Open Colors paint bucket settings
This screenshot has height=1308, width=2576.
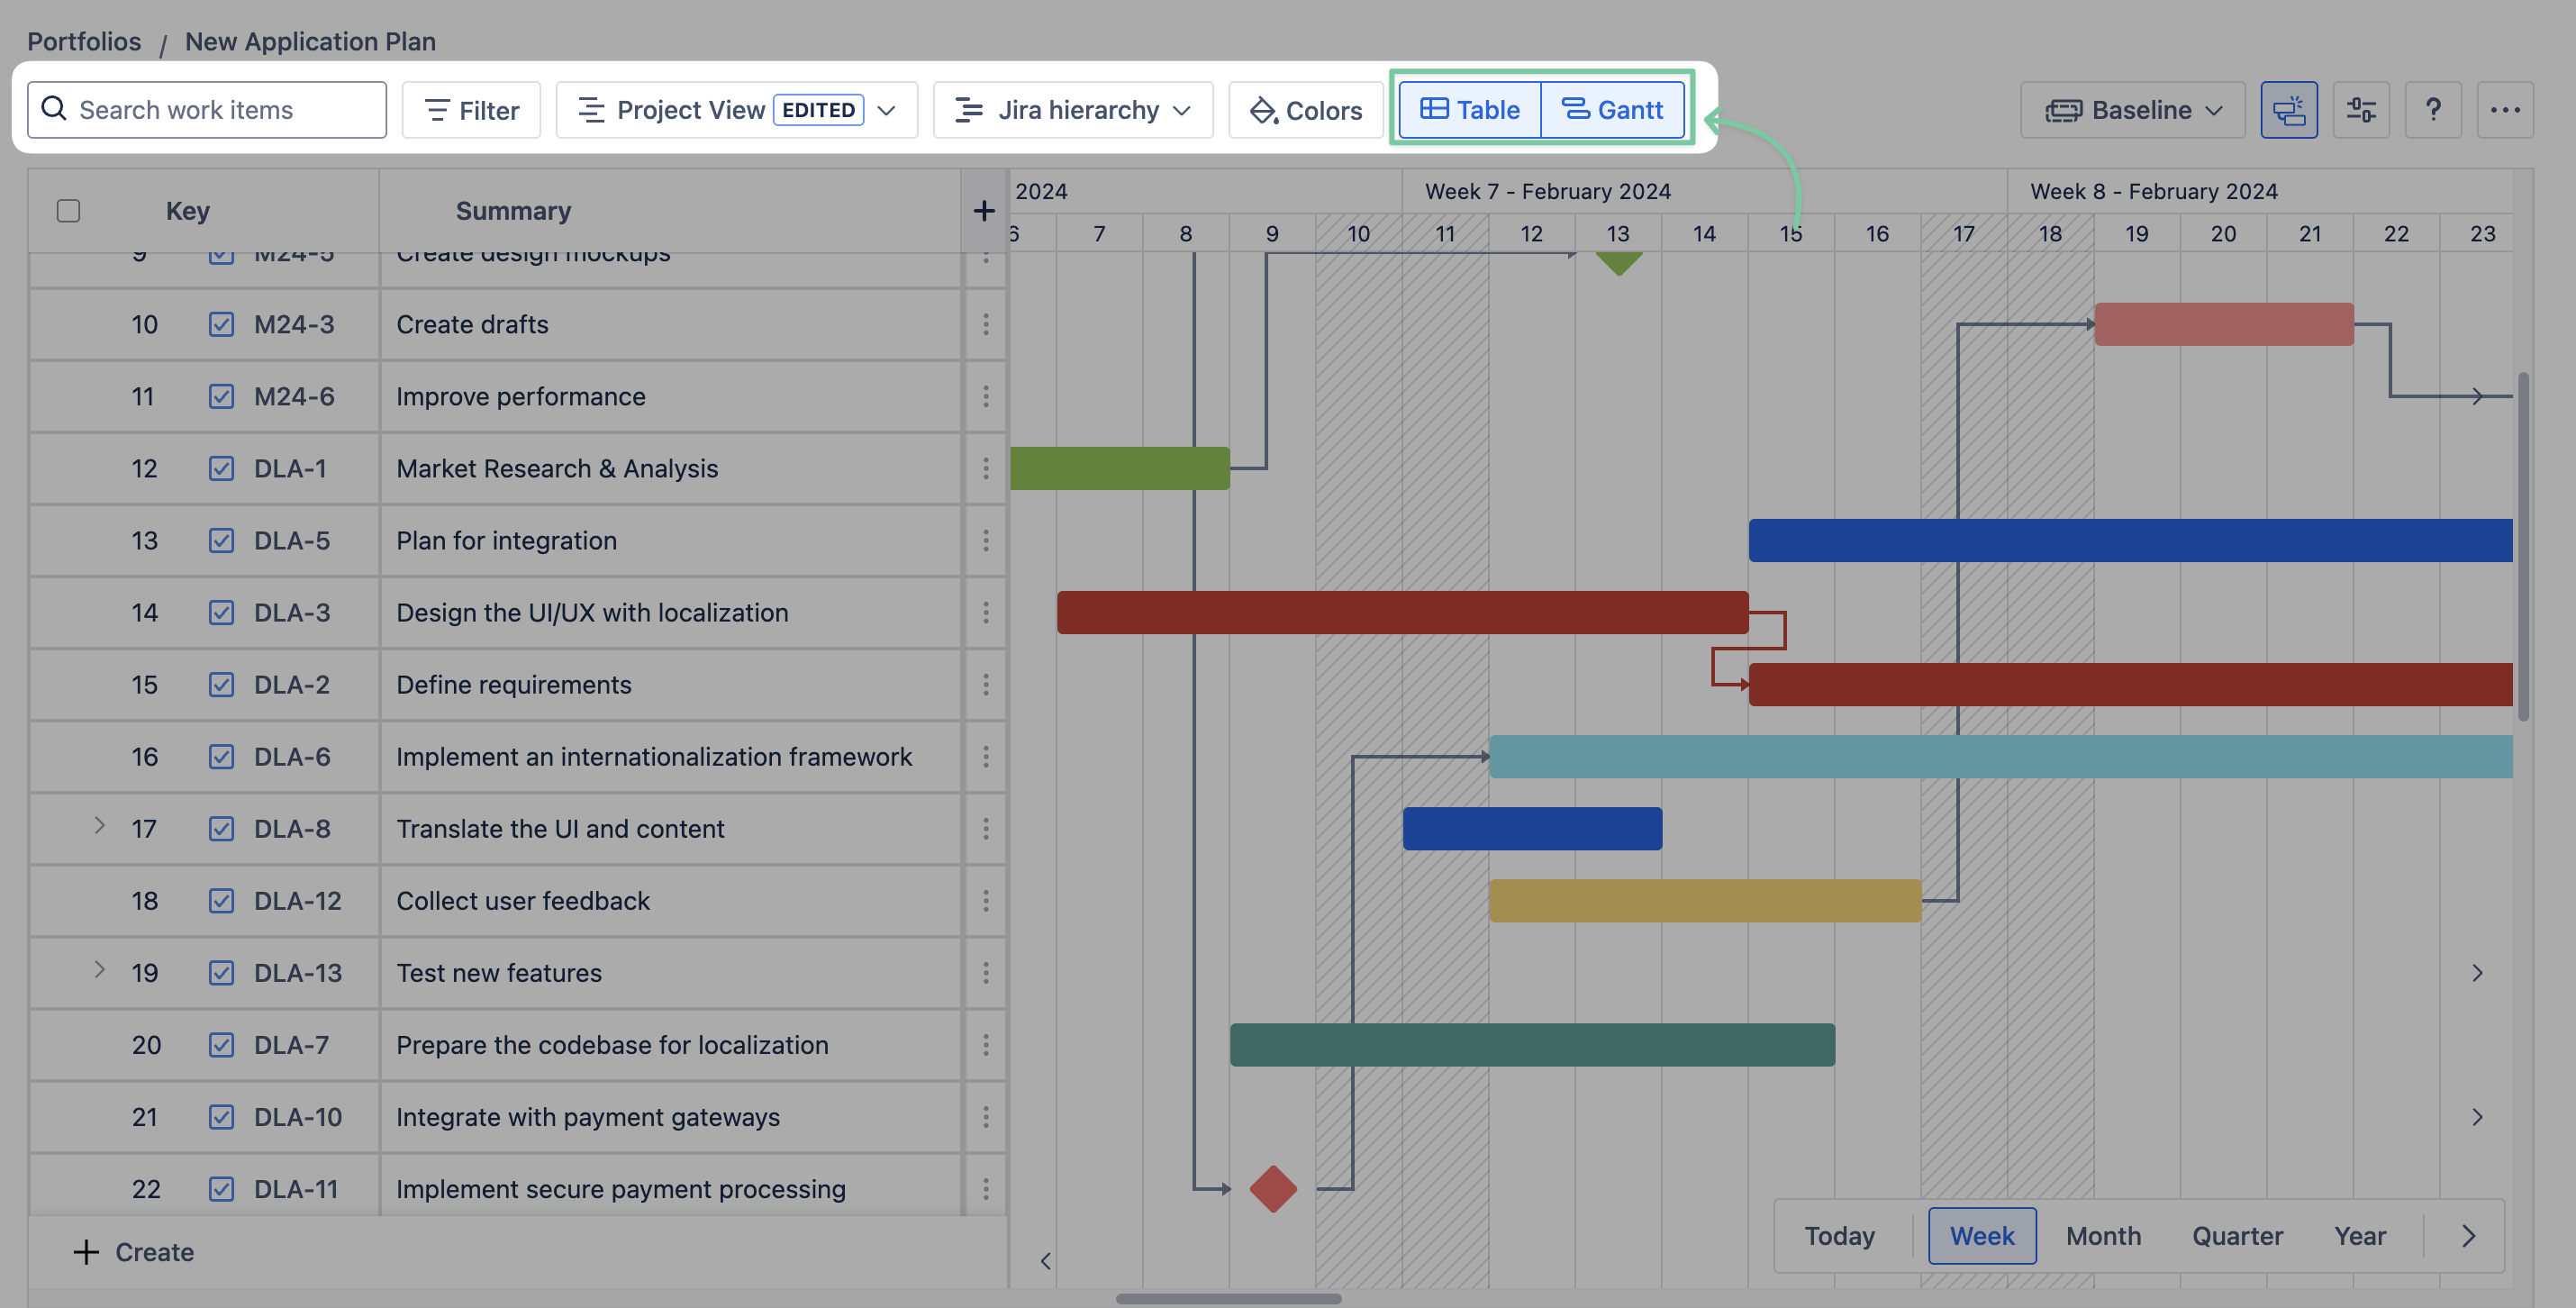[x=1305, y=110]
